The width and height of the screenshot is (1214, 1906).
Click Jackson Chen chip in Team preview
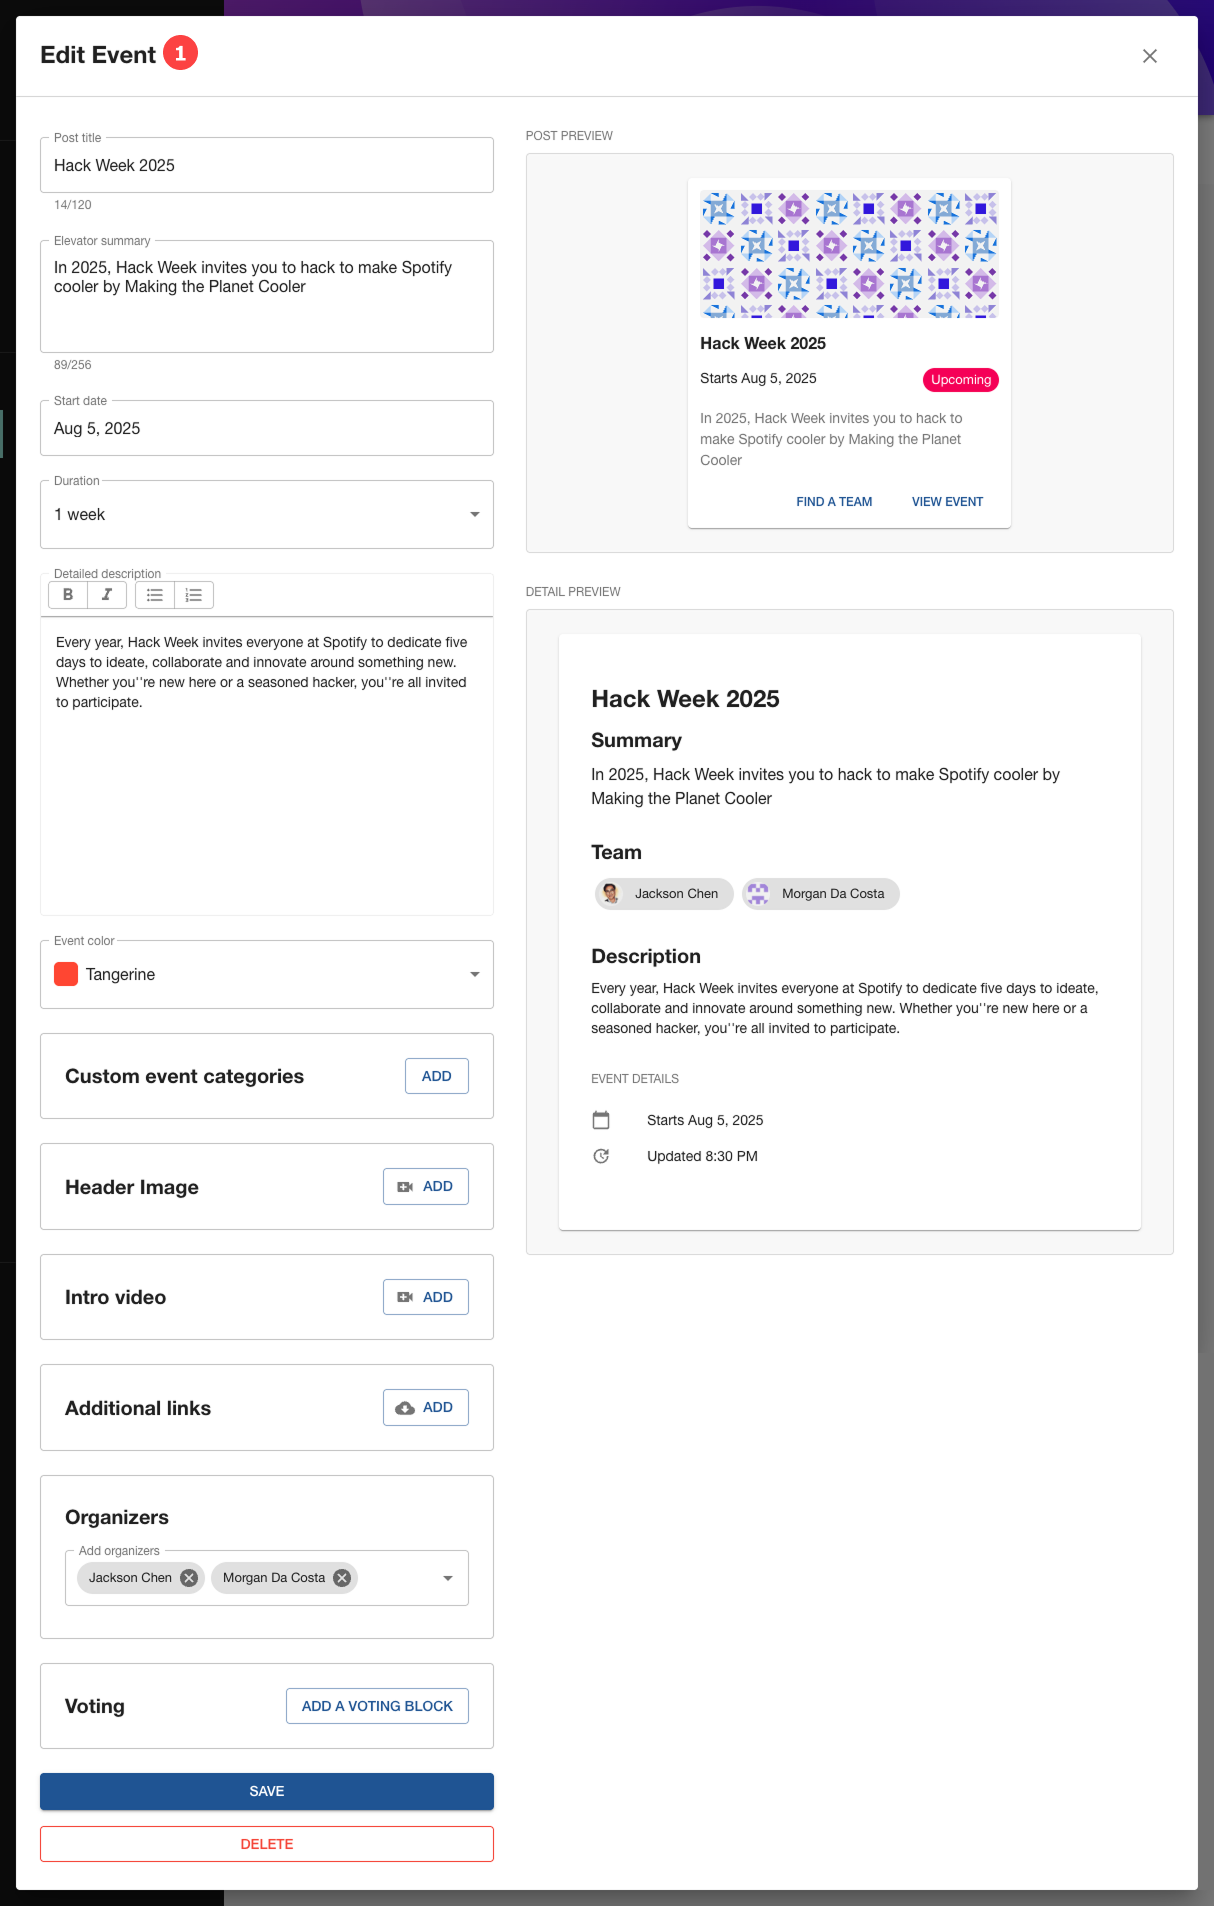tap(664, 894)
